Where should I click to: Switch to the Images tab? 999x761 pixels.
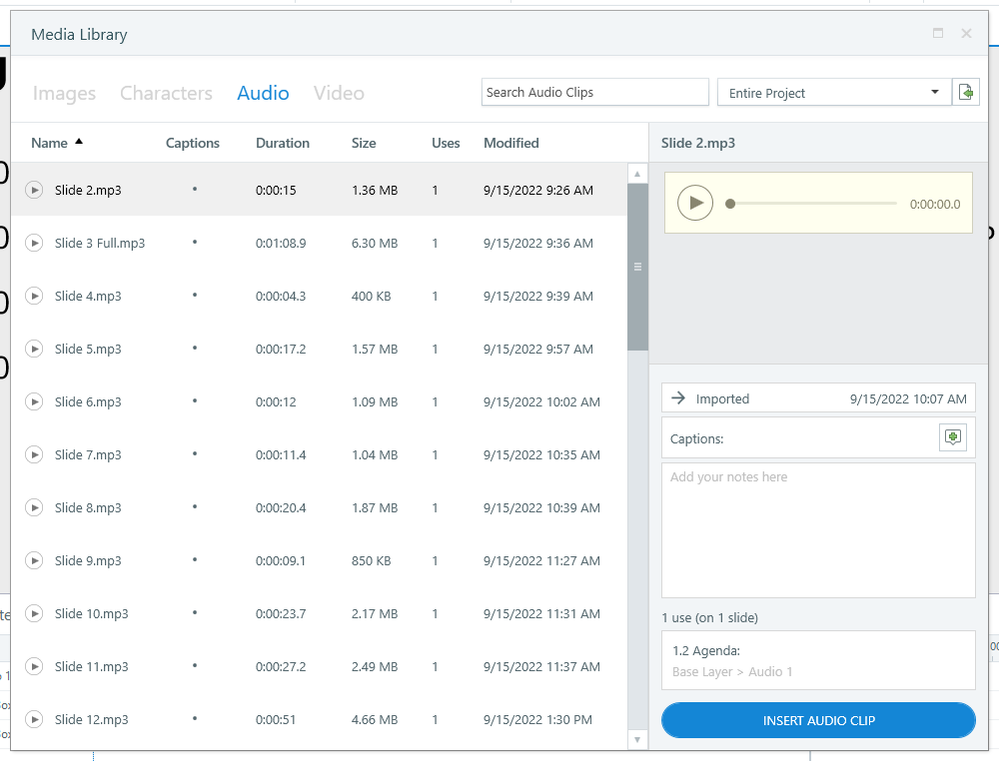click(64, 93)
